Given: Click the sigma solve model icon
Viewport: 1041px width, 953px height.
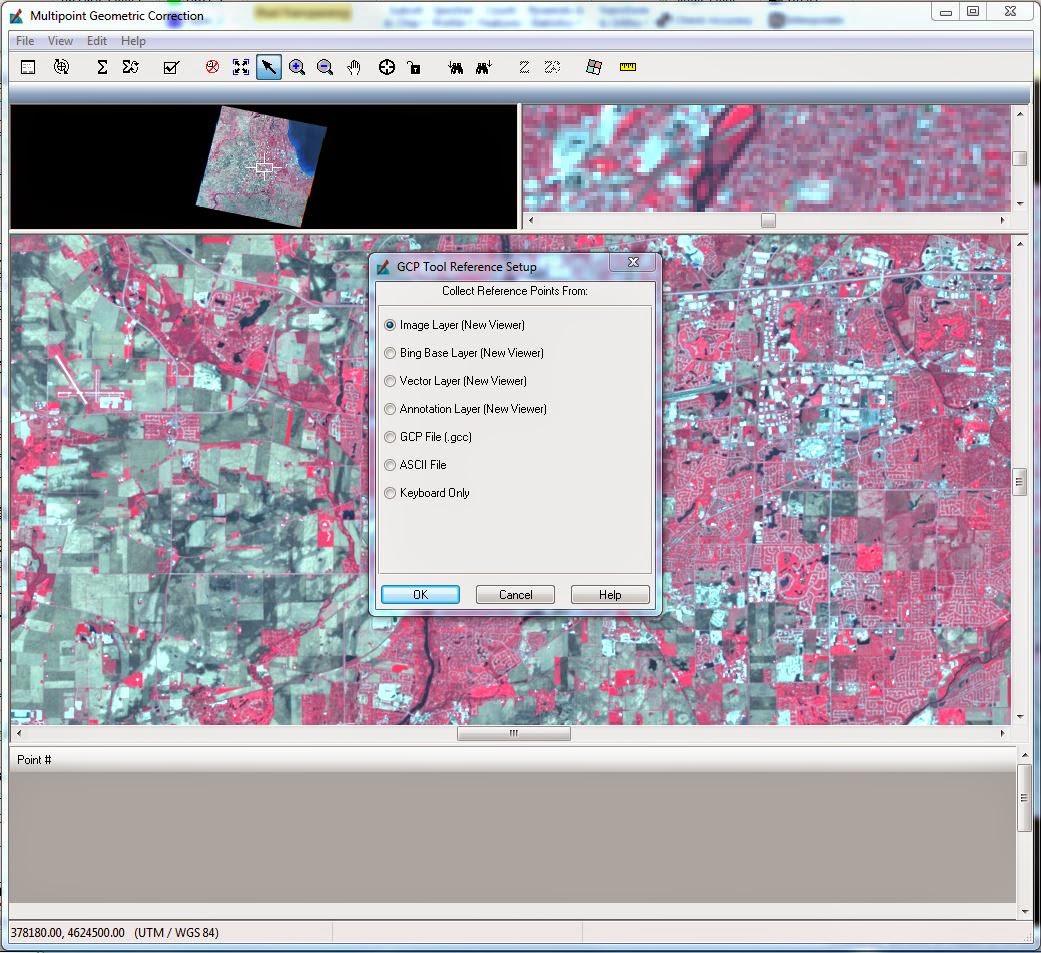Looking at the screenshot, I should coord(102,67).
